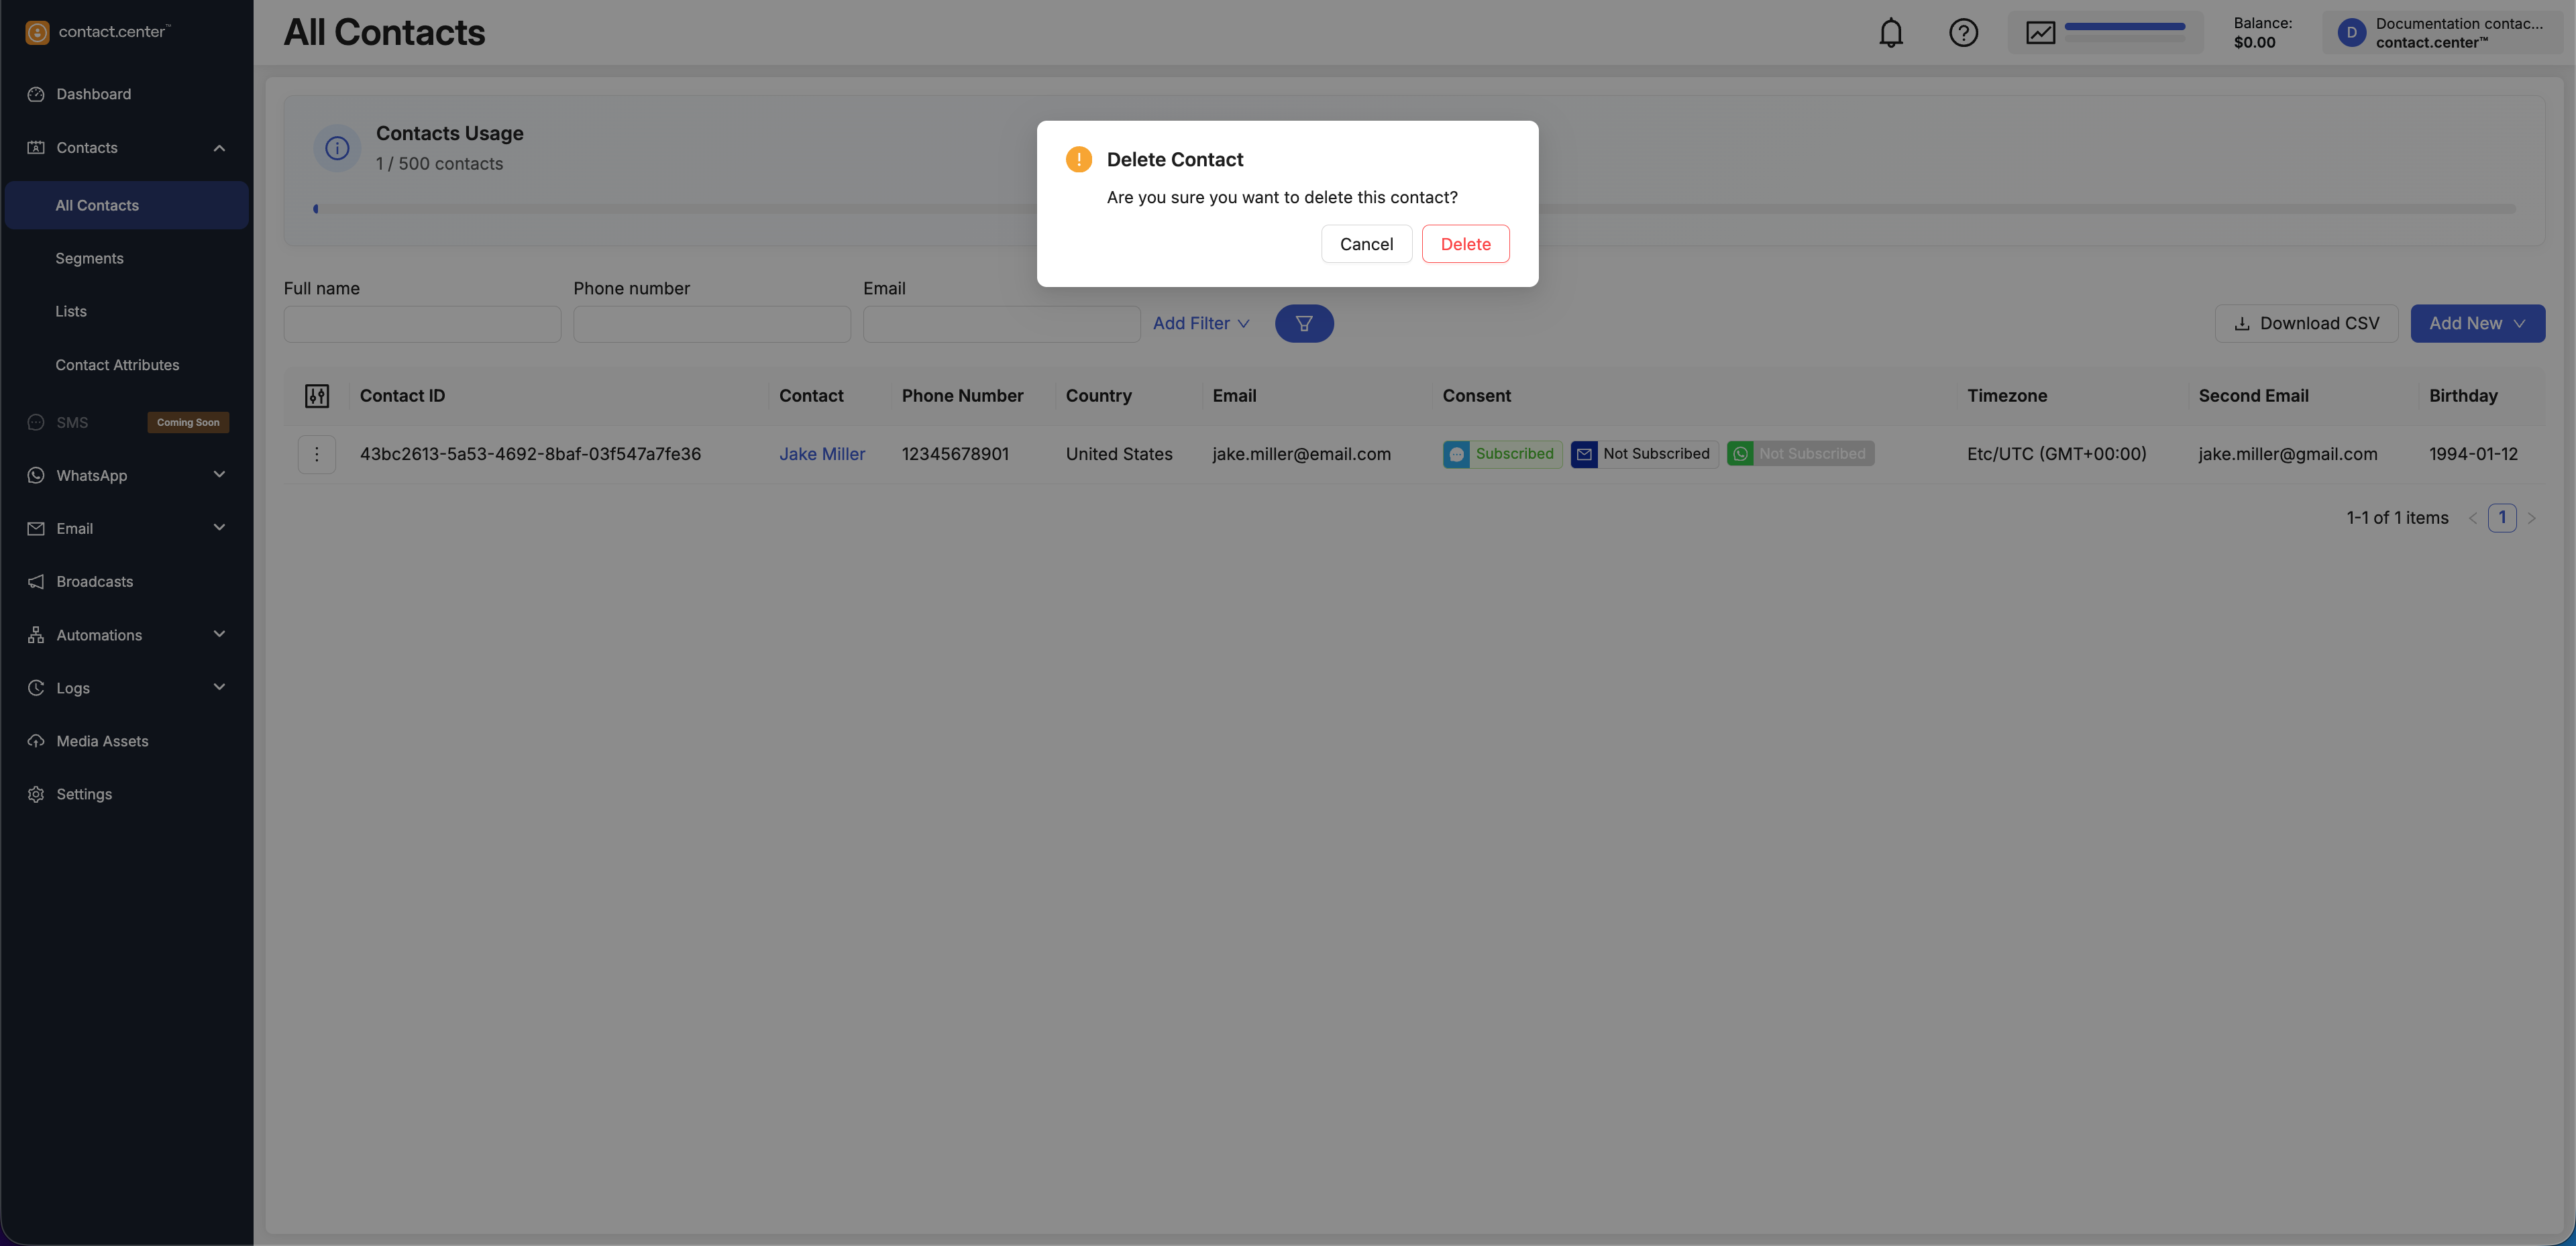This screenshot has width=2576, height=1246.
Task: Open the column settings icon in table header
Action: 317,396
